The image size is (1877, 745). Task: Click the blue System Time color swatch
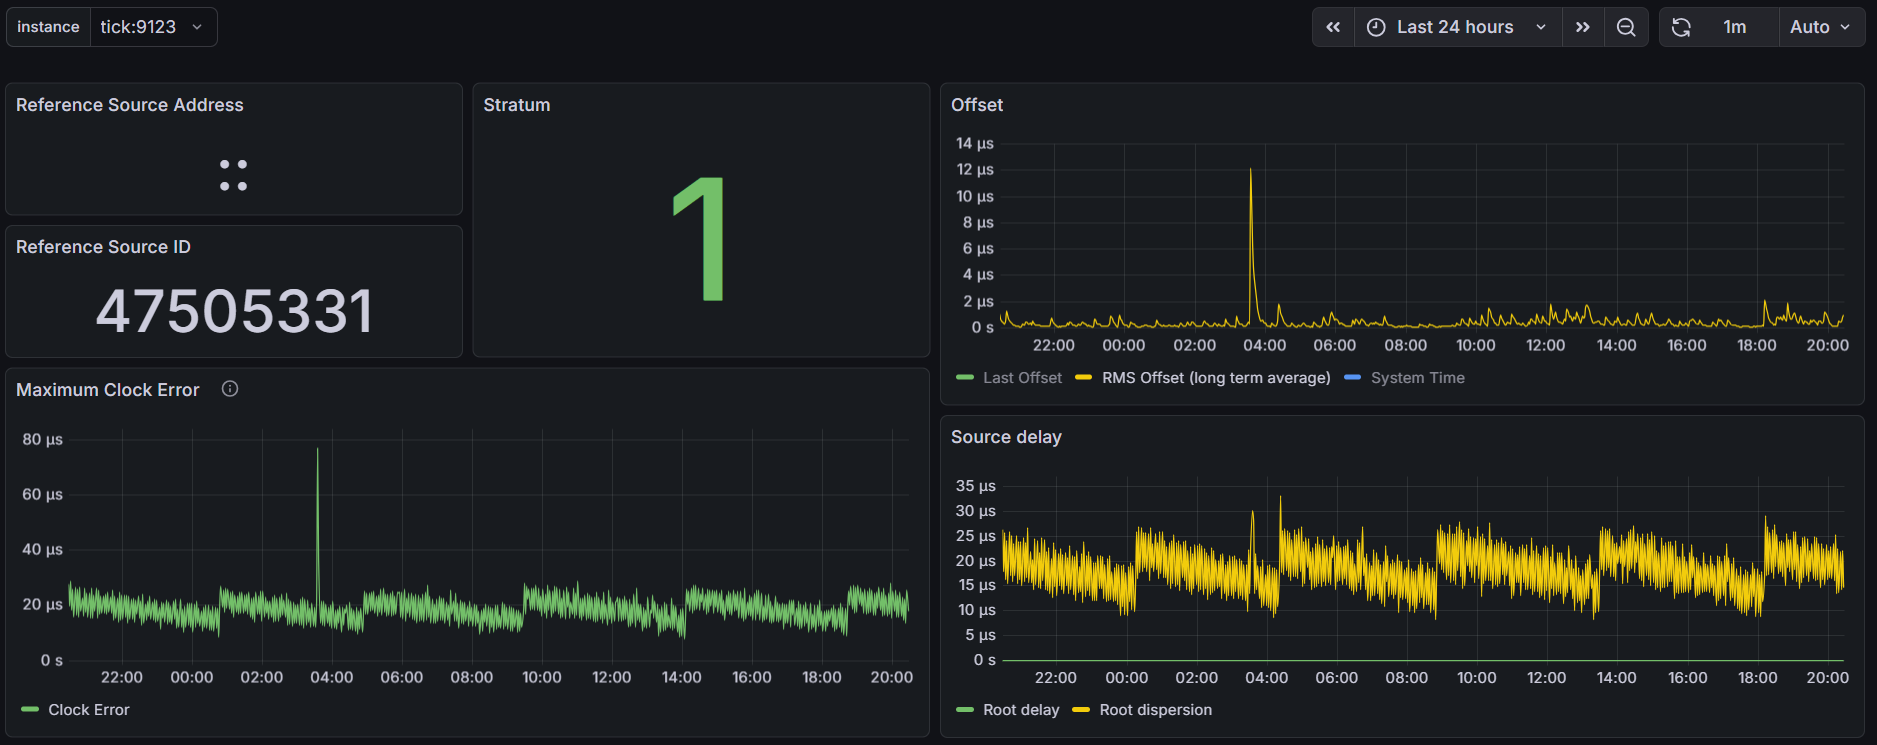[x=1353, y=378]
